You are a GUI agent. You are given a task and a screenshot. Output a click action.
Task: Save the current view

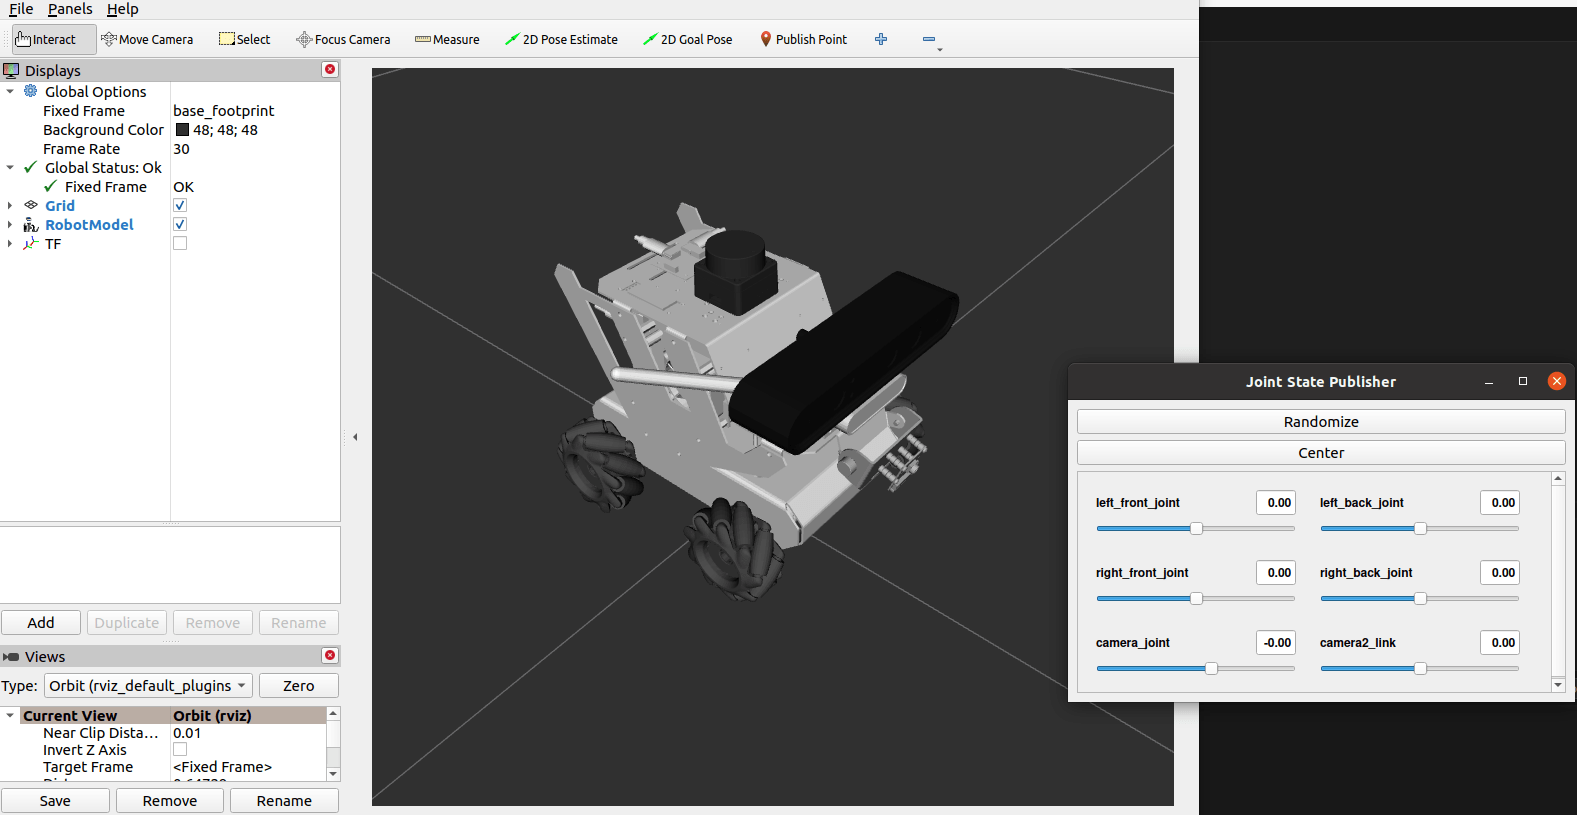tap(55, 801)
